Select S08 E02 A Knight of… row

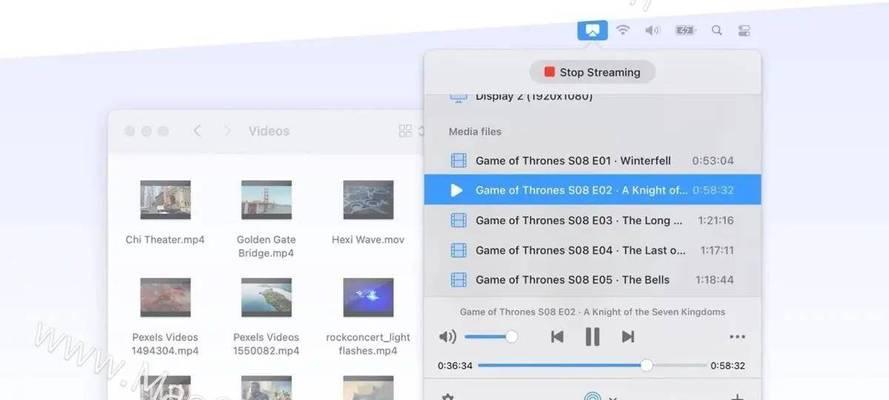pyautogui.click(x=592, y=190)
